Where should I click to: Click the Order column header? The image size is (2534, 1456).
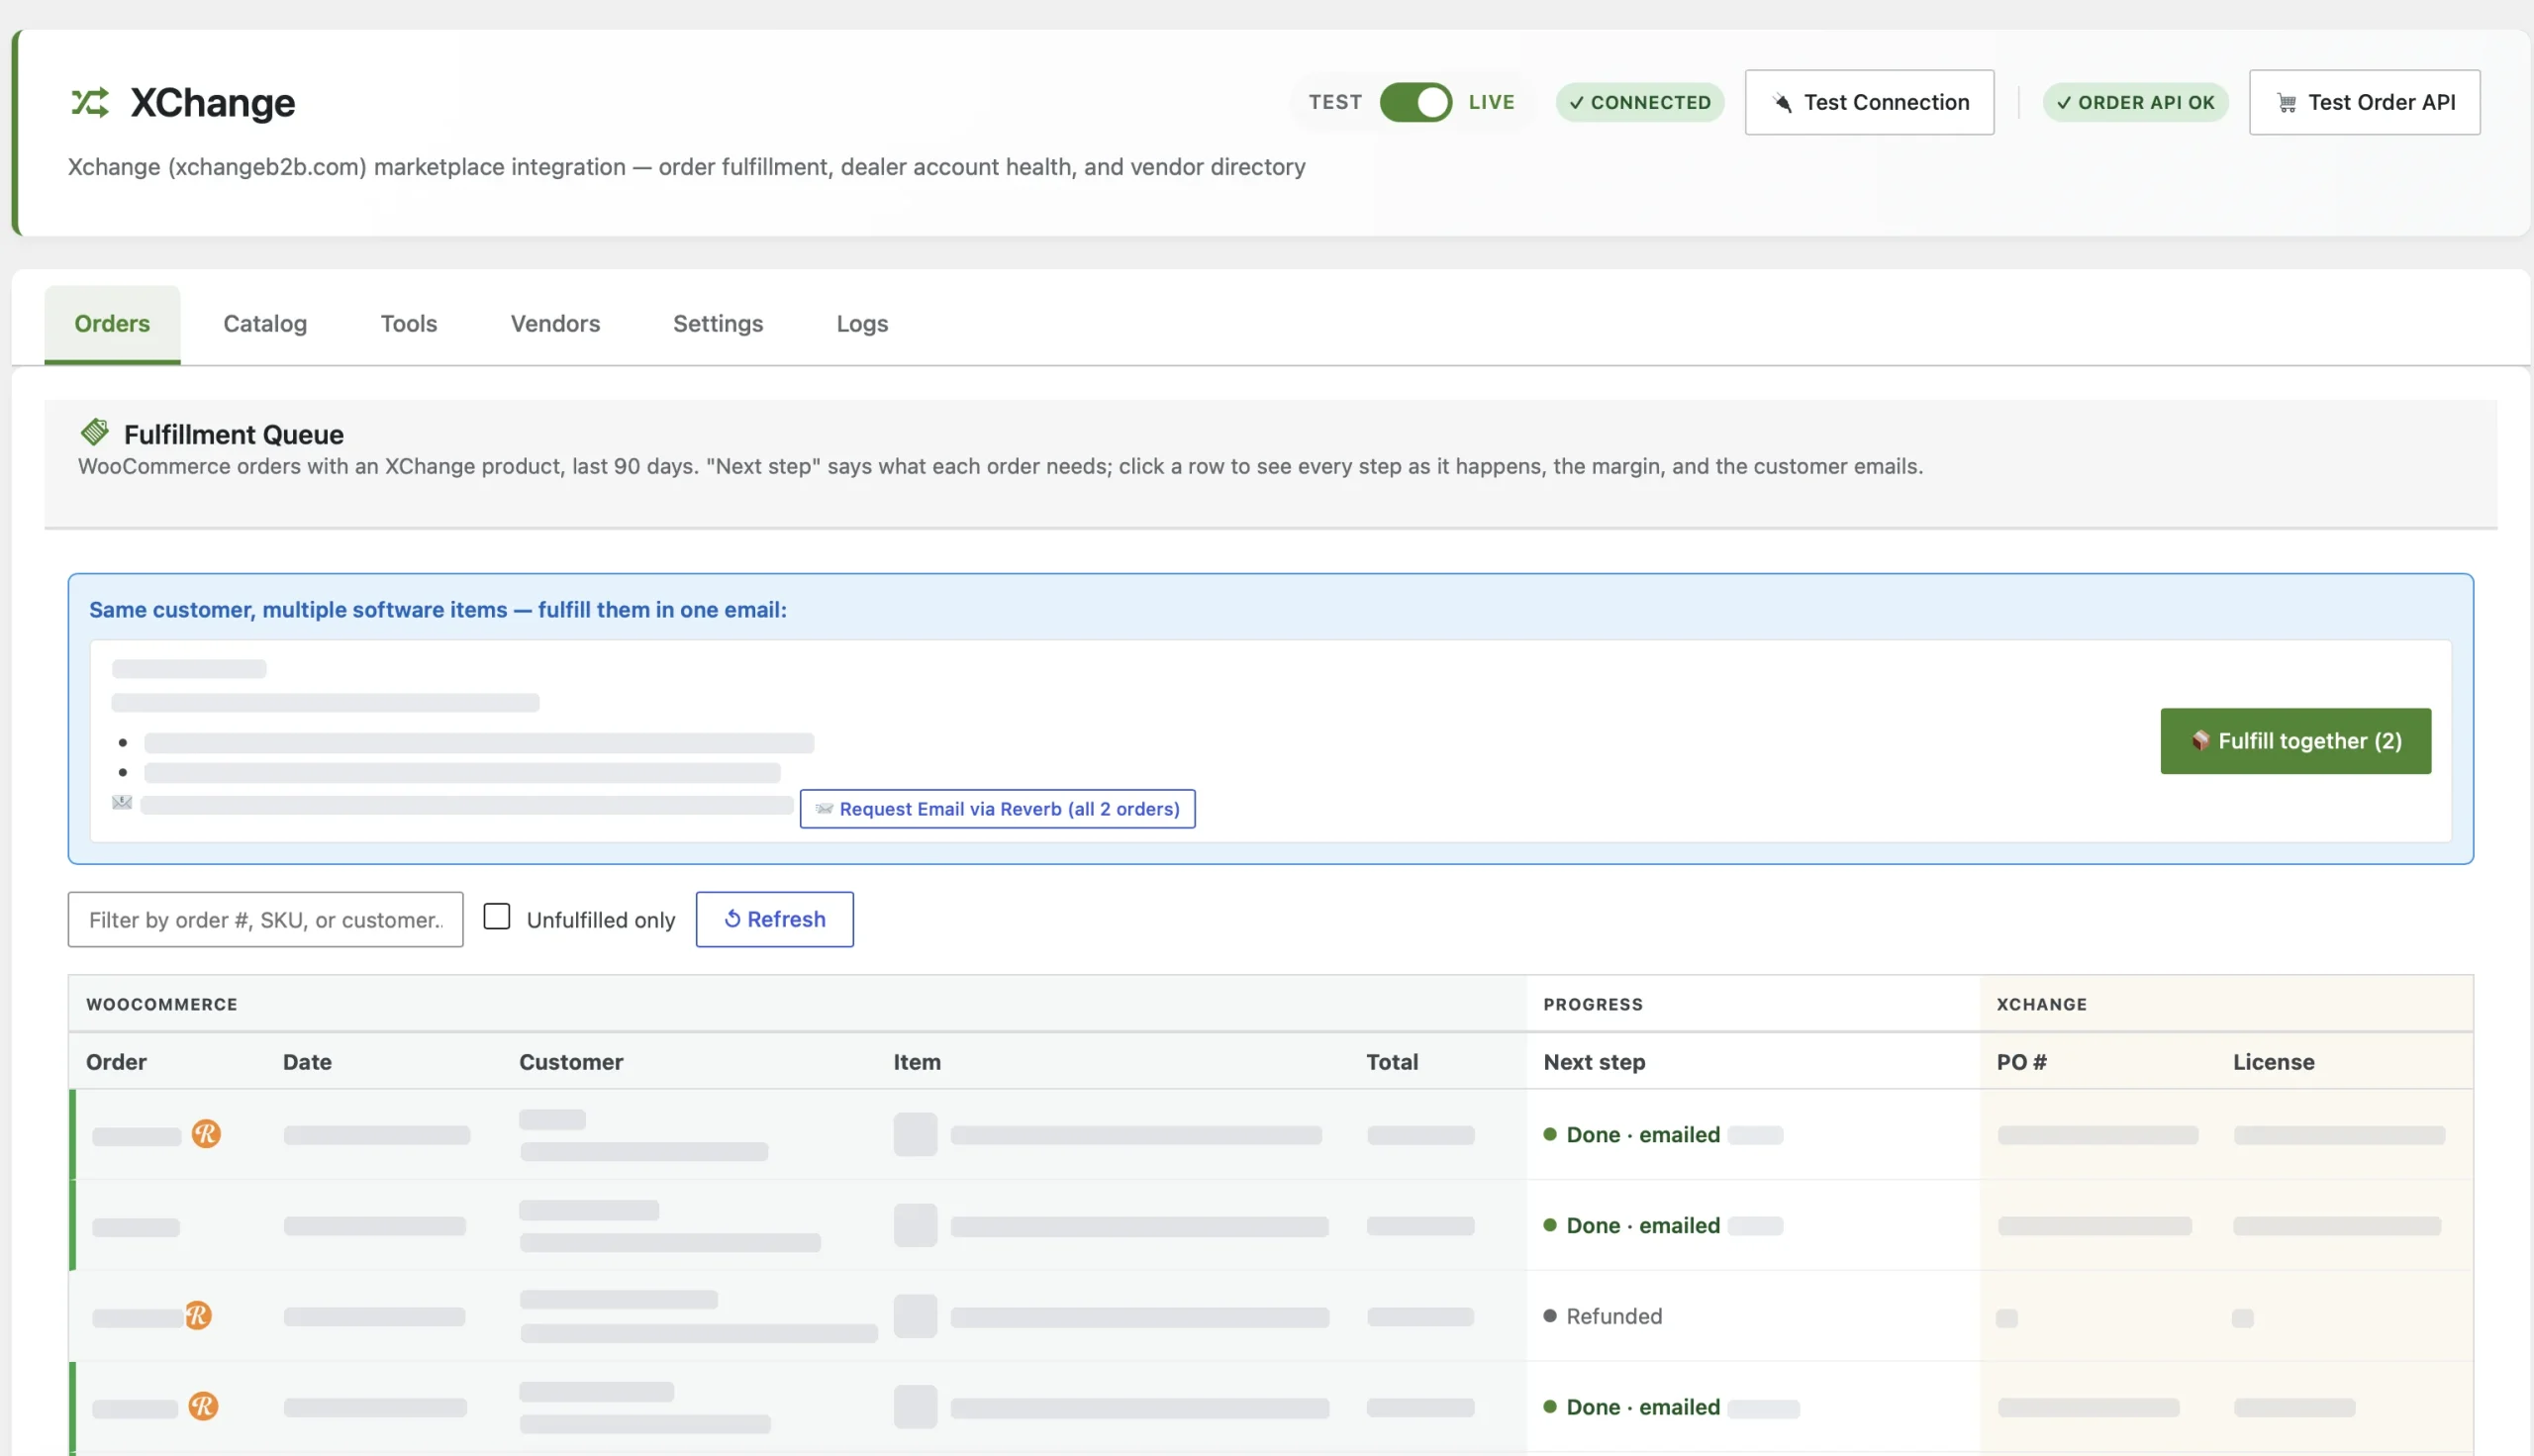[x=116, y=1062]
